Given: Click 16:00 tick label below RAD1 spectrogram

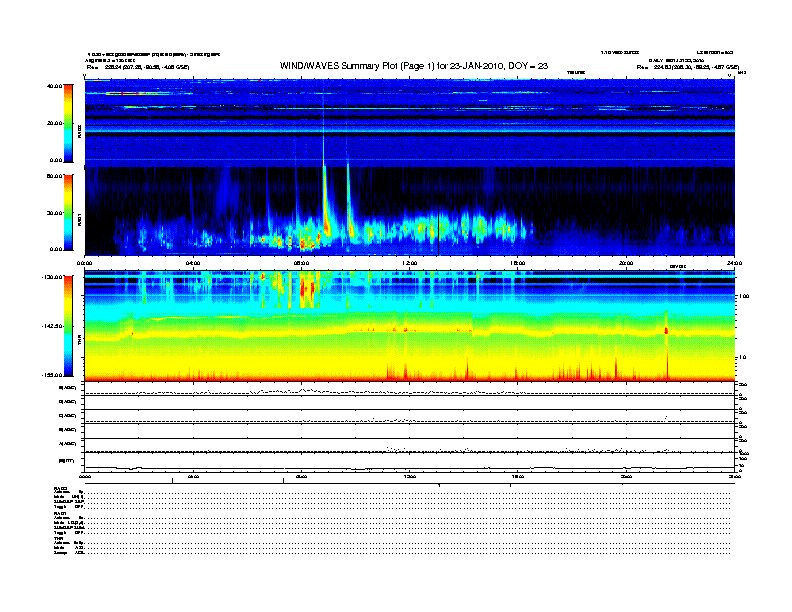Looking at the screenshot, I should pos(518,263).
